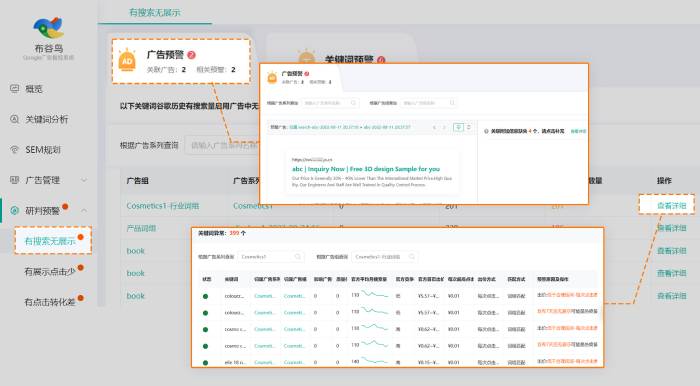Viewport: 700px width, 386px height.
Task: Open 产品词组 ad group link
Action: pos(141,228)
